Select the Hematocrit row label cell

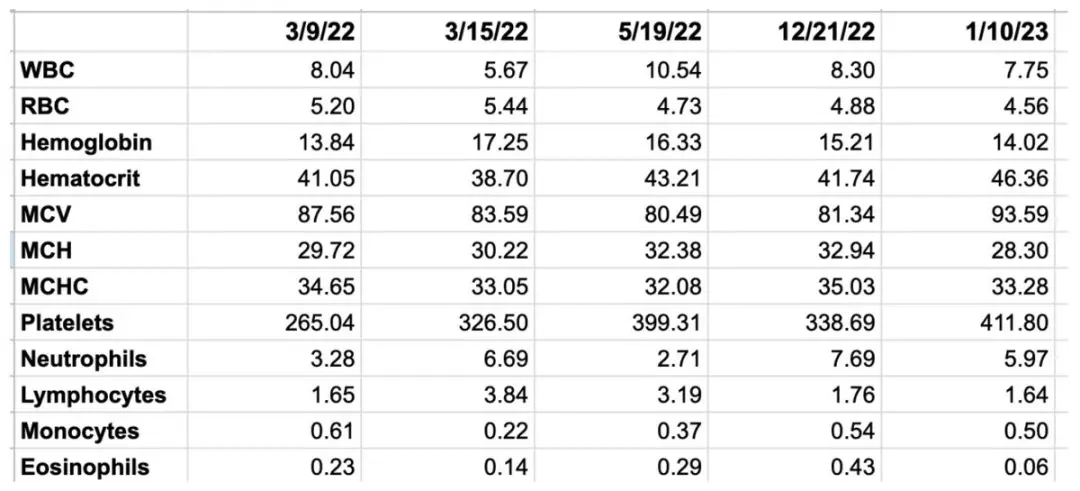100,178
